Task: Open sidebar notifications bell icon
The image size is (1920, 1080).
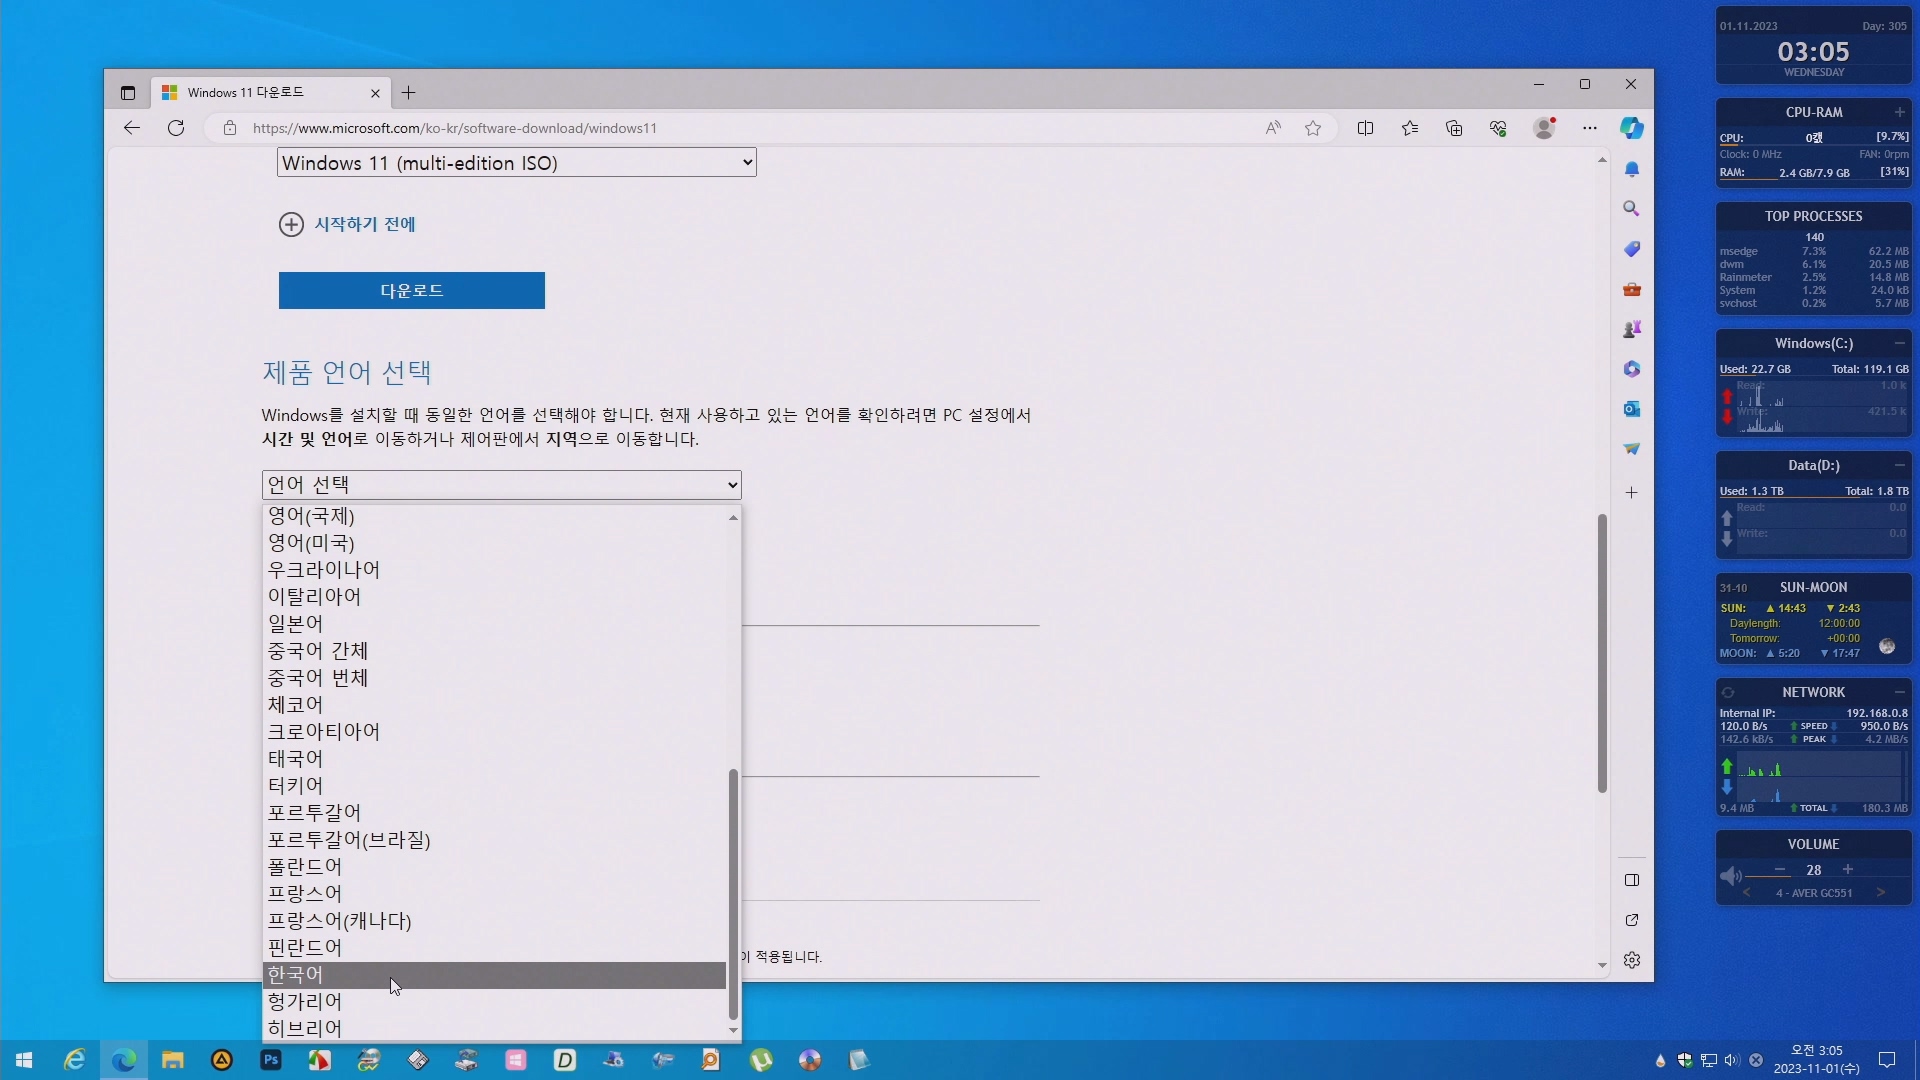Action: [x=1632, y=169]
